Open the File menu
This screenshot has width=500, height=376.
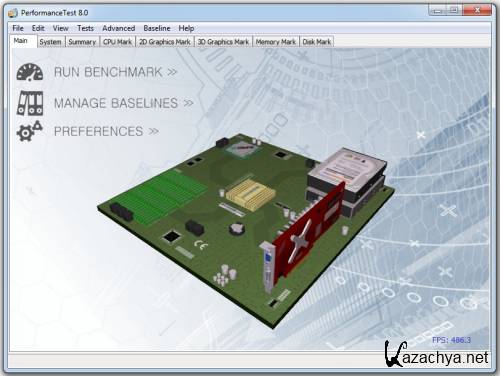click(x=18, y=28)
